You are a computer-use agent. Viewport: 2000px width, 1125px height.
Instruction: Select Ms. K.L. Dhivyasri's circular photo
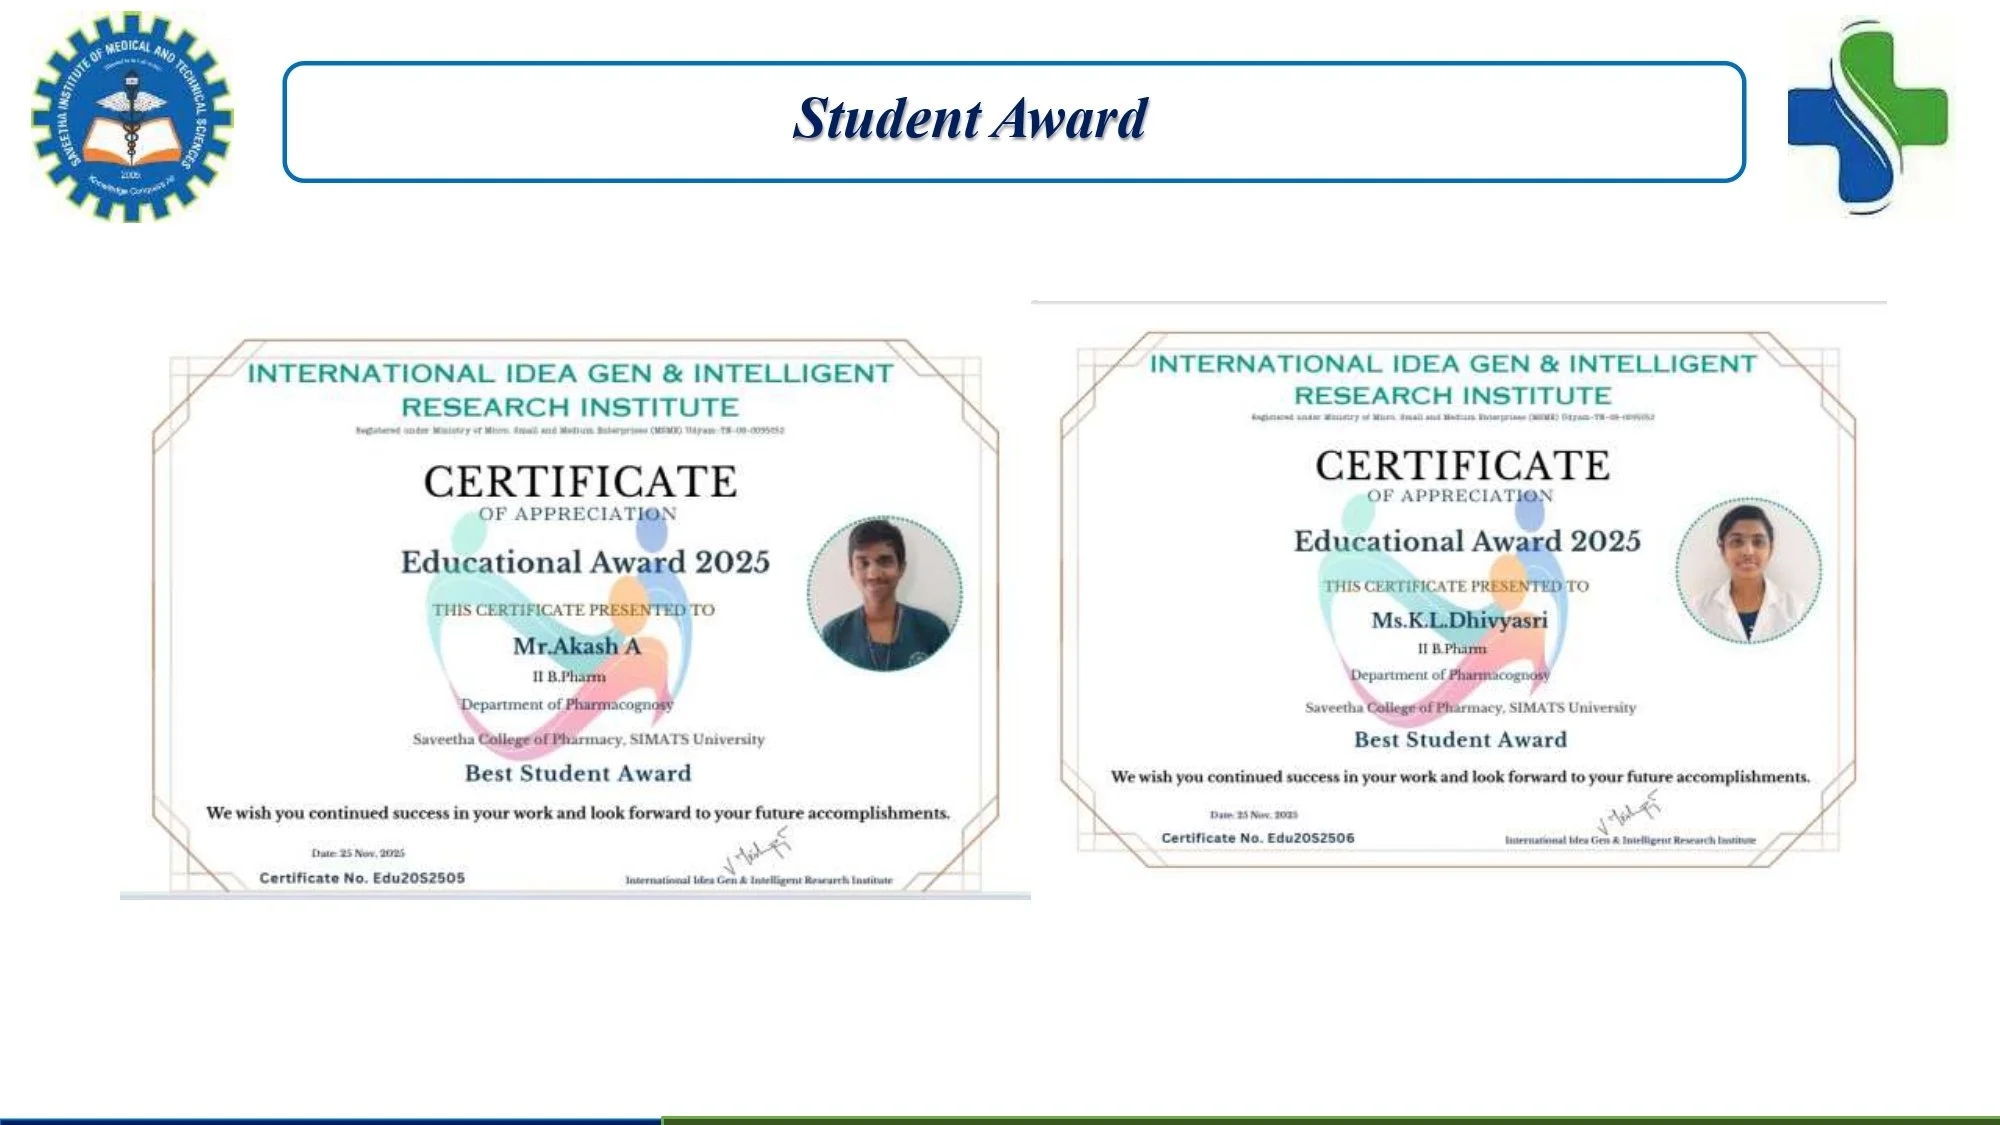[x=1748, y=570]
